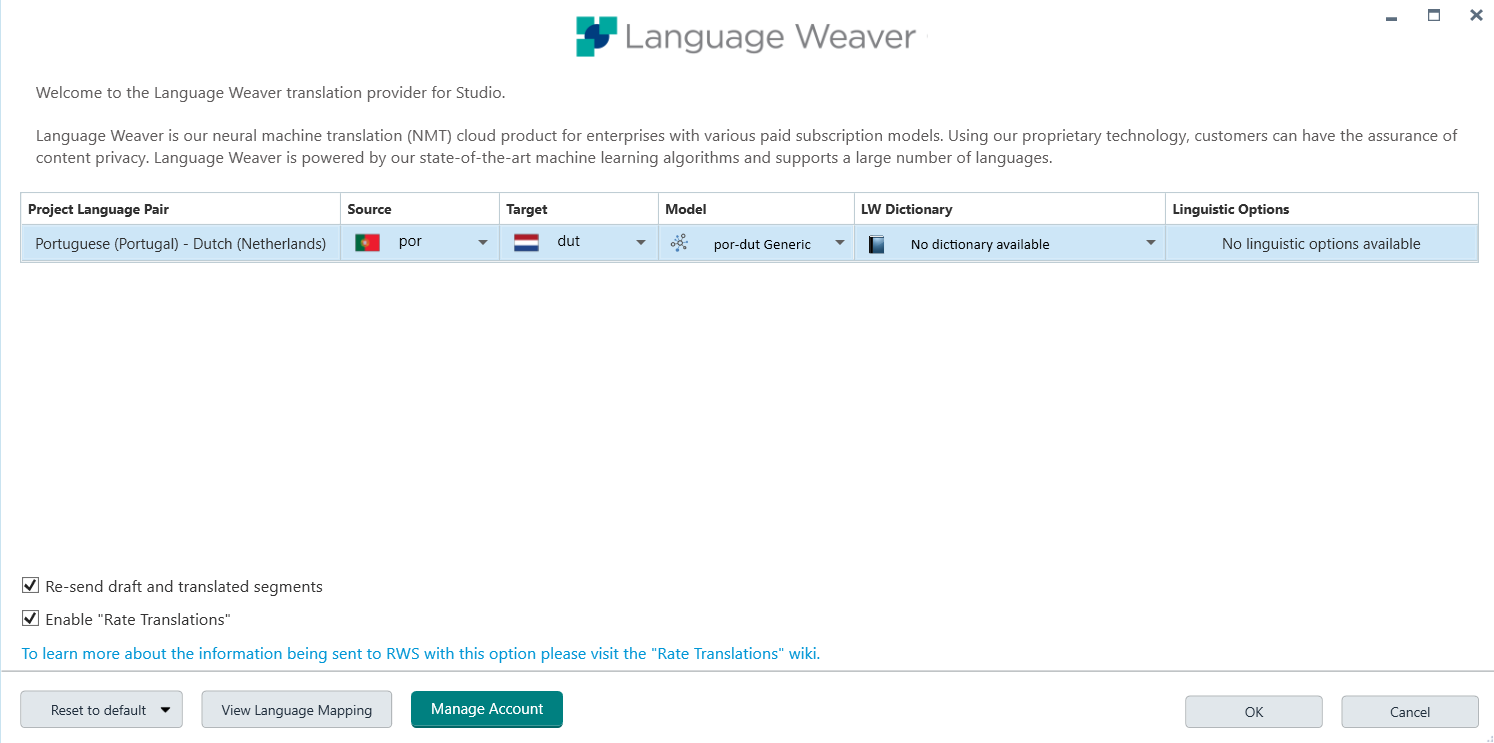1494x743 pixels.
Task: Click the Cancel button
Action: click(1410, 712)
